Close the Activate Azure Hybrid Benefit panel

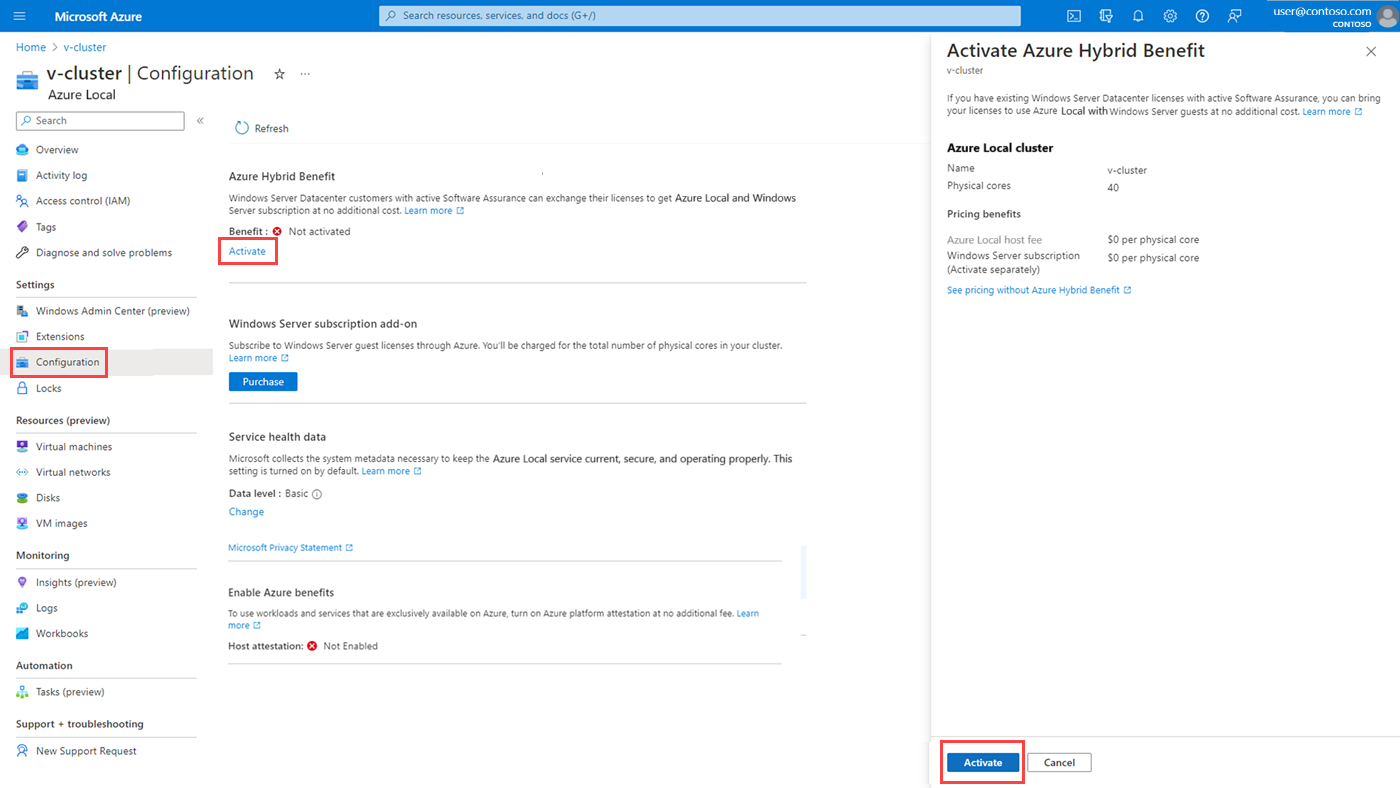pyautogui.click(x=1371, y=52)
